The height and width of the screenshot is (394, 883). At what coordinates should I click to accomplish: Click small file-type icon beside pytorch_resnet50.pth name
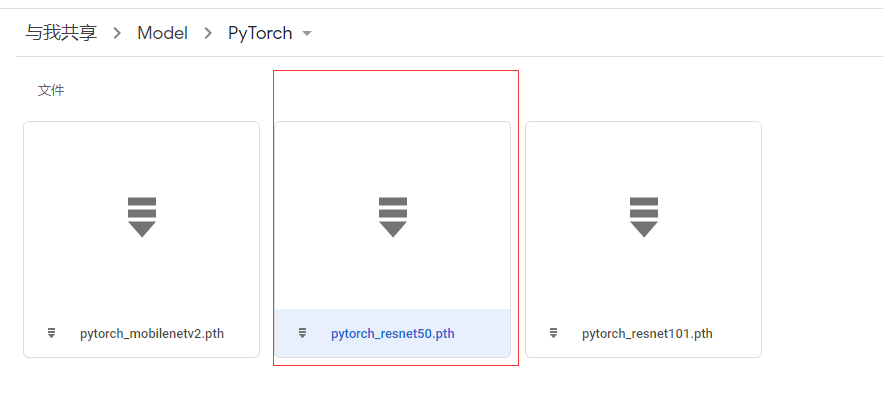coord(302,333)
